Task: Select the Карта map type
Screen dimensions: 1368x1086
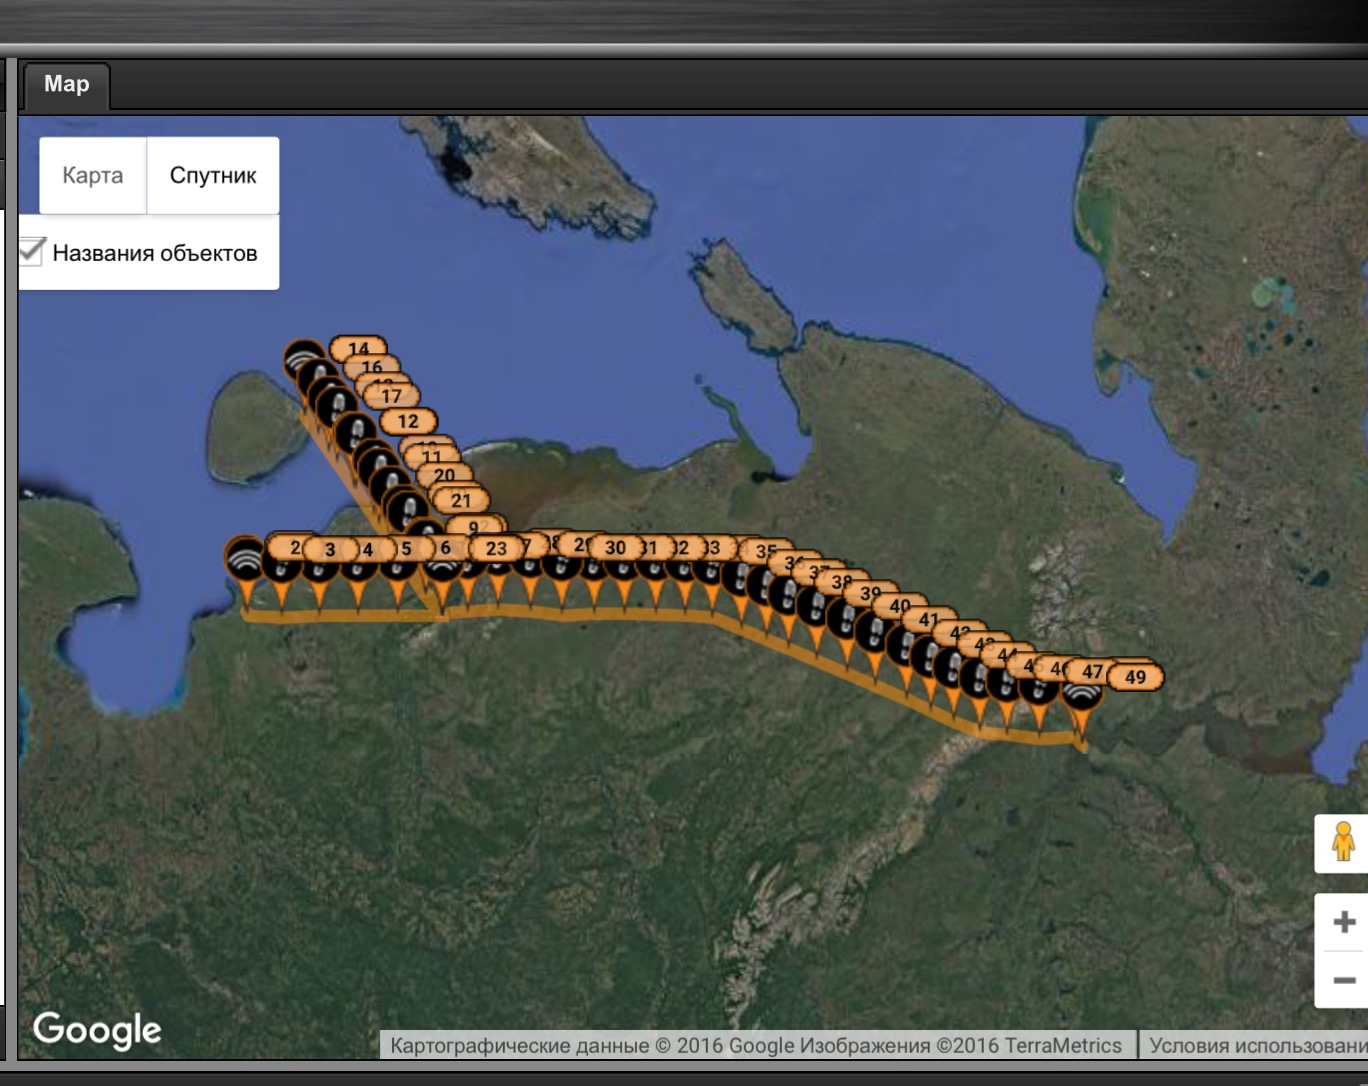Action: pos(92,176)
